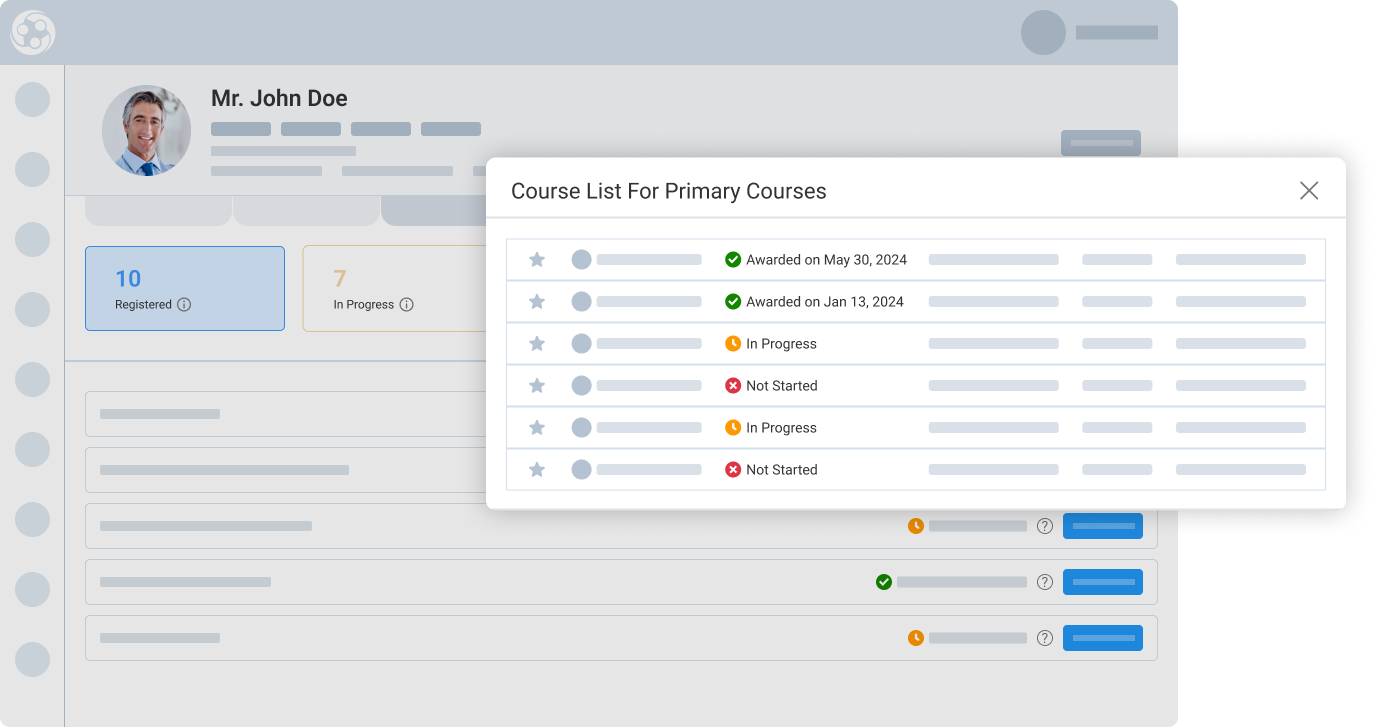The image size is (1376, 727).
Task: Close the Course List For Primary Courses dialog
Action: (1308, 191)
